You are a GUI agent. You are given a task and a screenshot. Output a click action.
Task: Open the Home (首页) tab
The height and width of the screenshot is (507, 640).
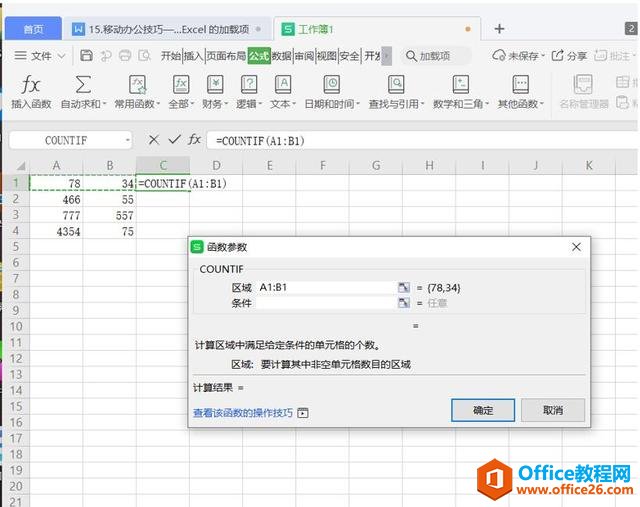(x=33, y=29)
